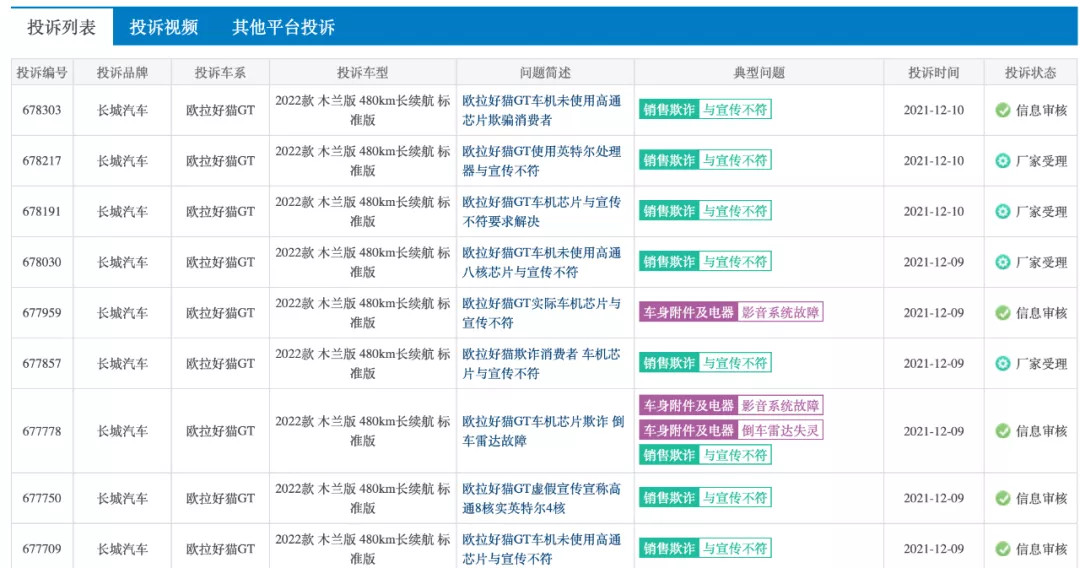The width and height of the screenshot is (1080, 568).
Task: Click 长城汽车 brand in row 678303
Action: (x=122, y=110)
